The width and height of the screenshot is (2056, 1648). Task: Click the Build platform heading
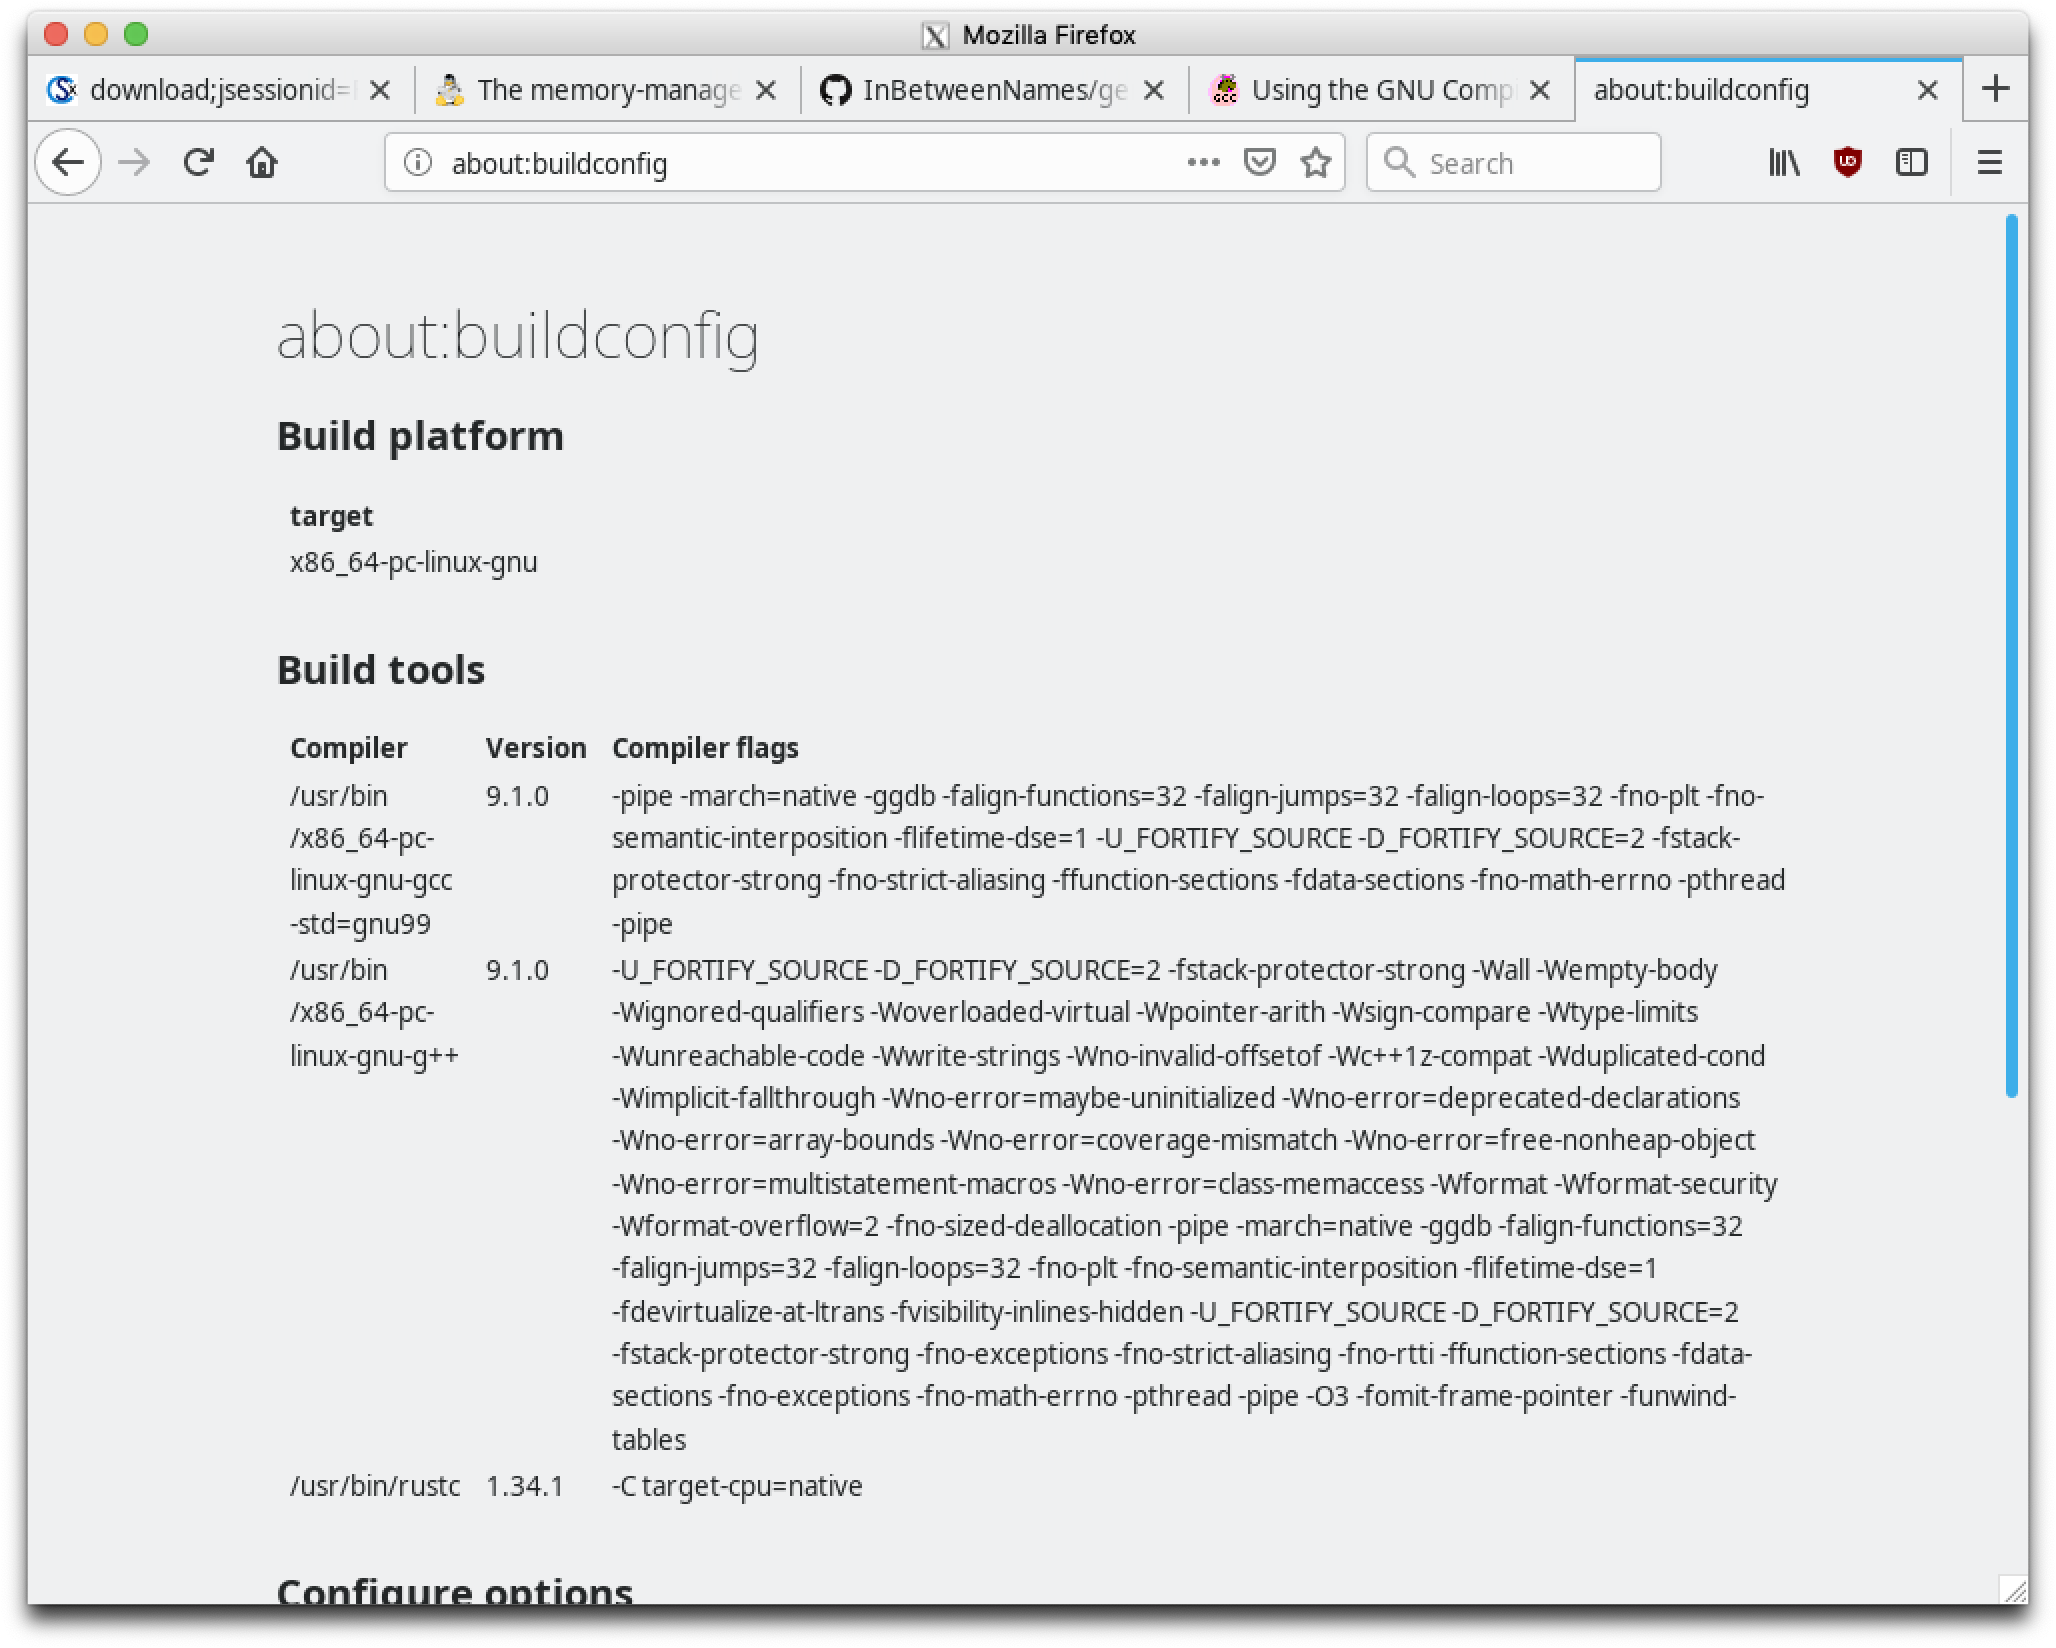pos(420,436)
